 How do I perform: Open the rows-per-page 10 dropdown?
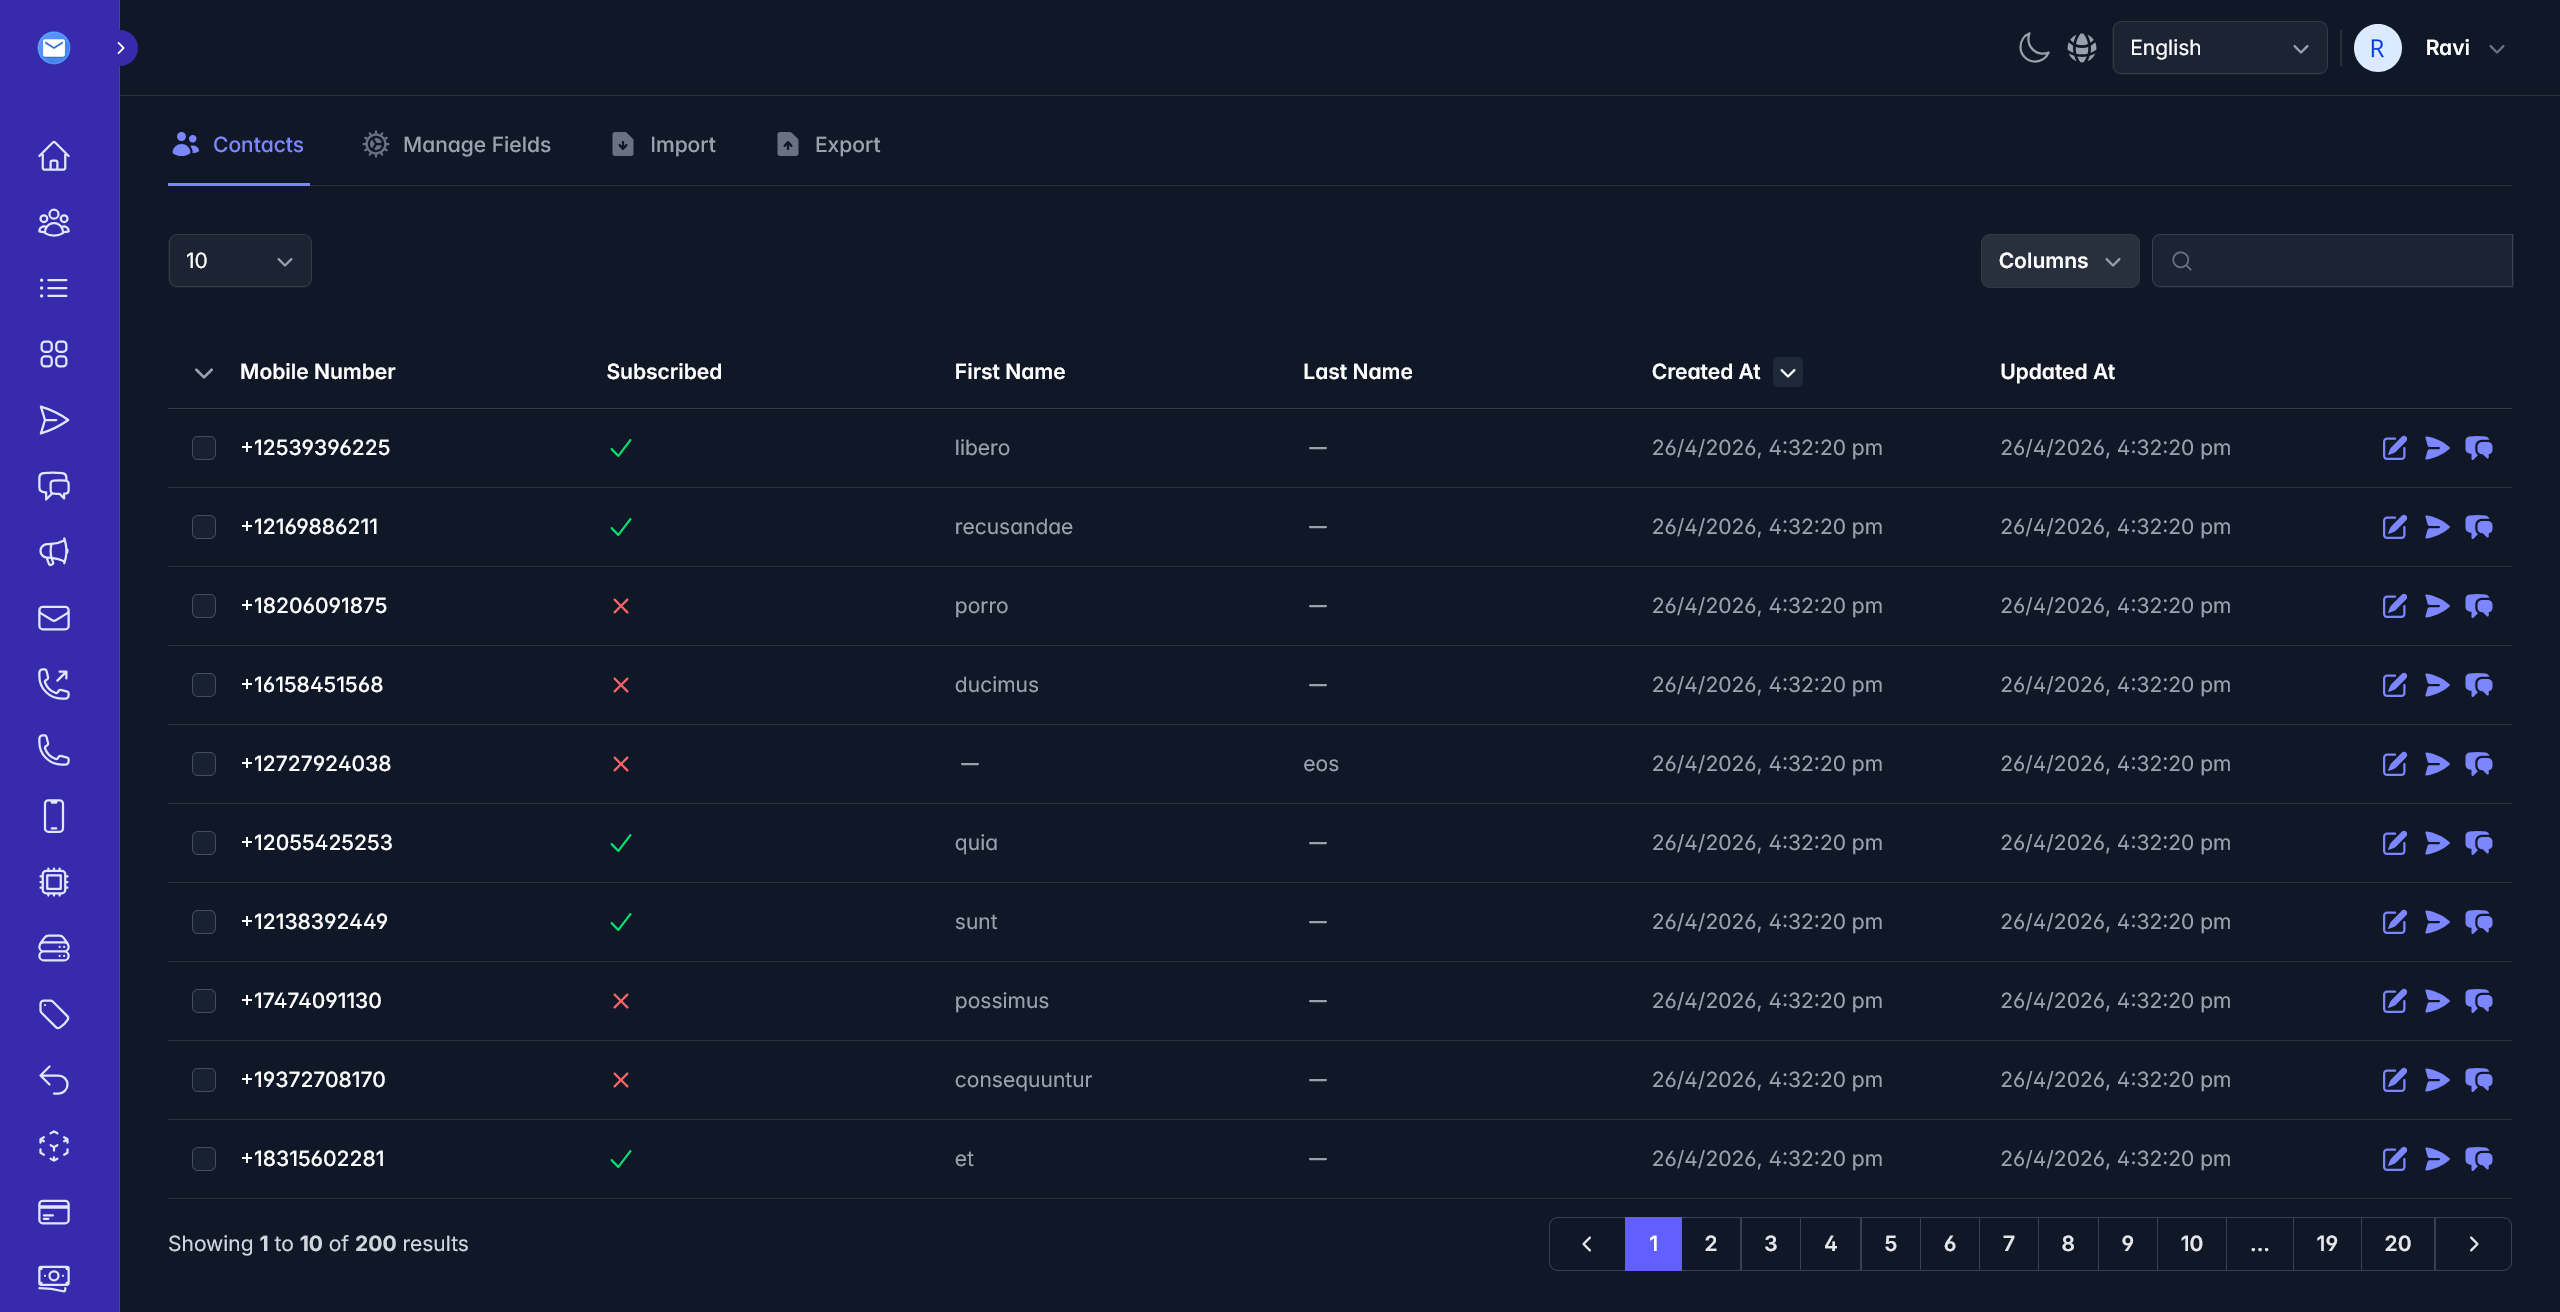tap(240, 261)
